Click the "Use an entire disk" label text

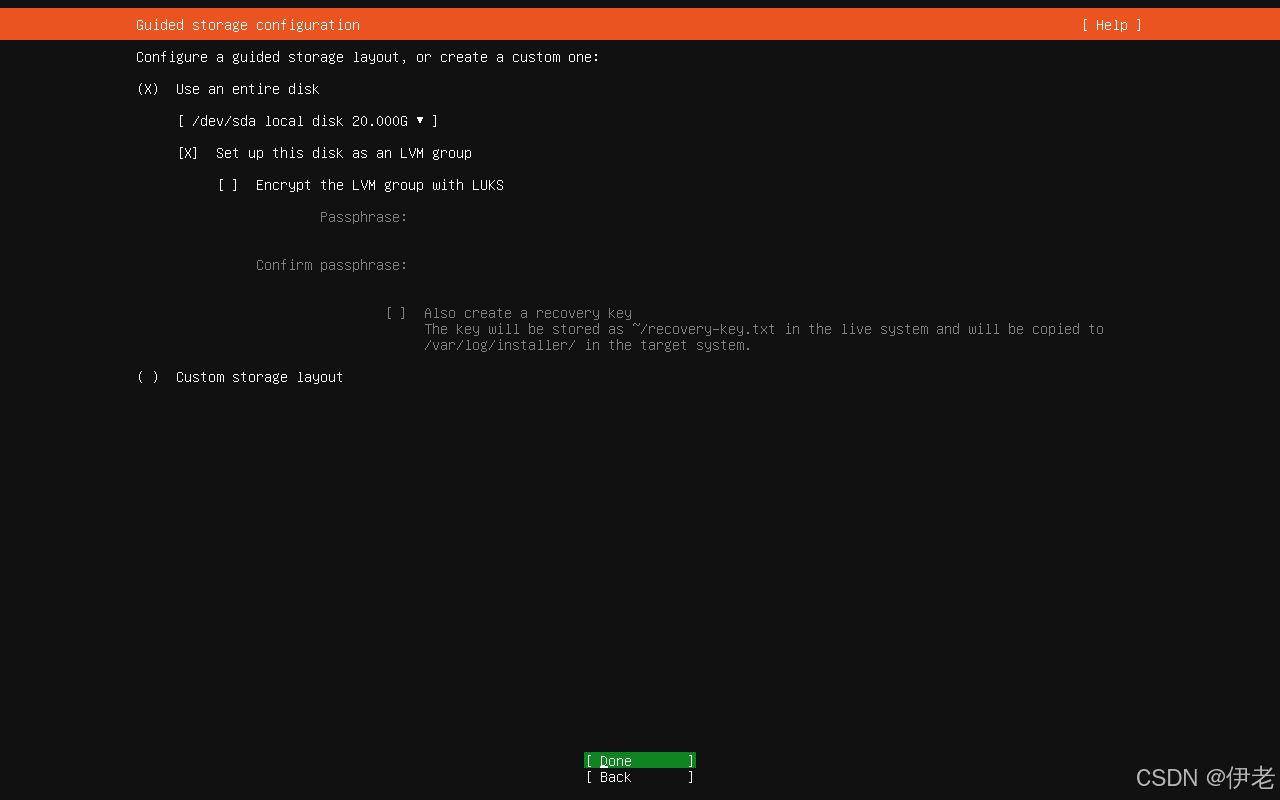(247, 89)
